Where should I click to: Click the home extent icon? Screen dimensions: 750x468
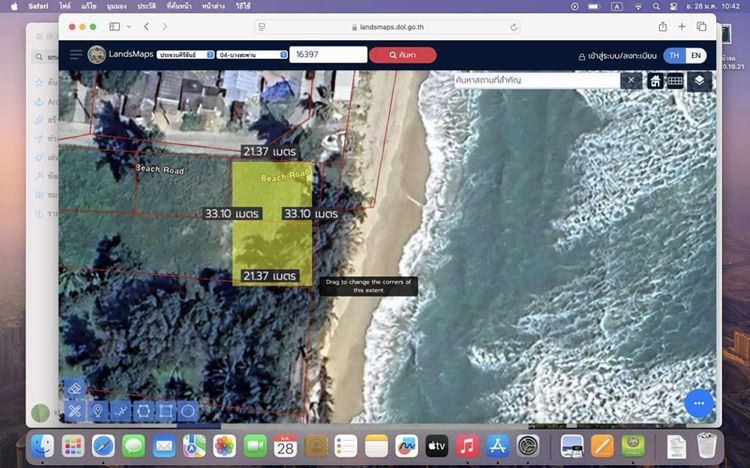(x=656, y=81)
